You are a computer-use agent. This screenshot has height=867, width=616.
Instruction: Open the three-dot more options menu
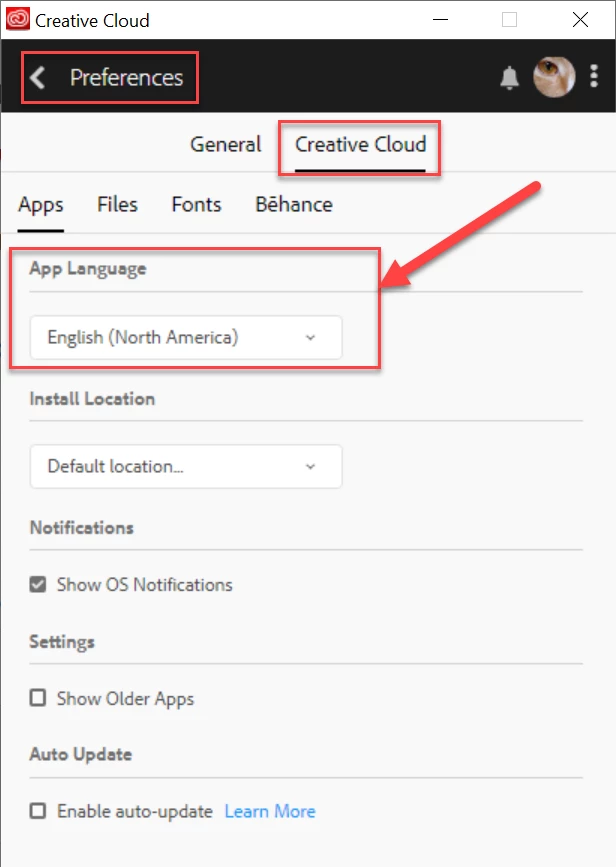[x=594, y=76]
